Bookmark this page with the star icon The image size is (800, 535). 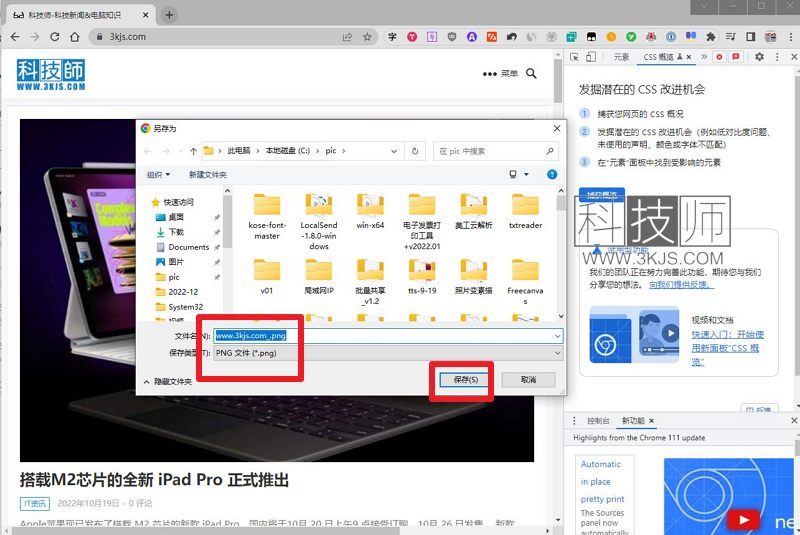pos(367,37)
